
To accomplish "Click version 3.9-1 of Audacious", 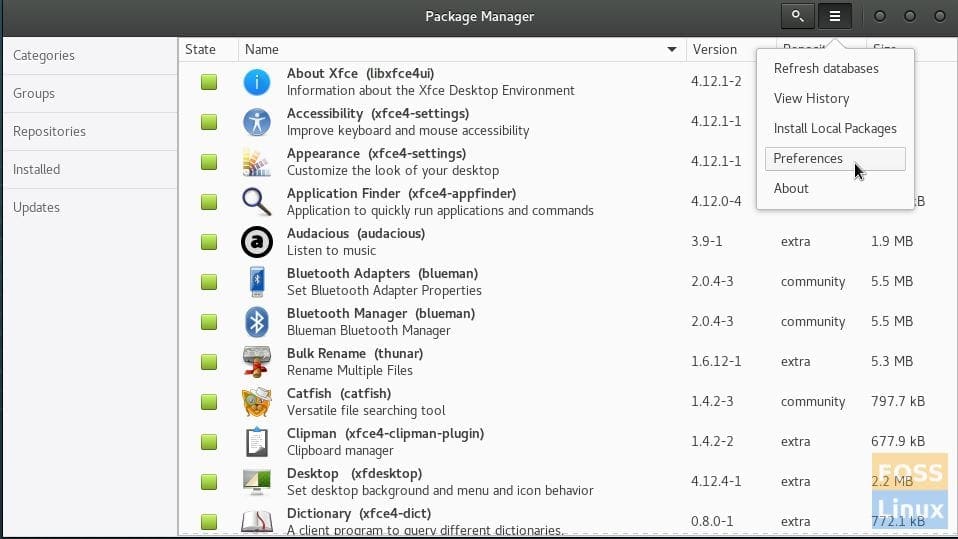I will pos(706,241).
